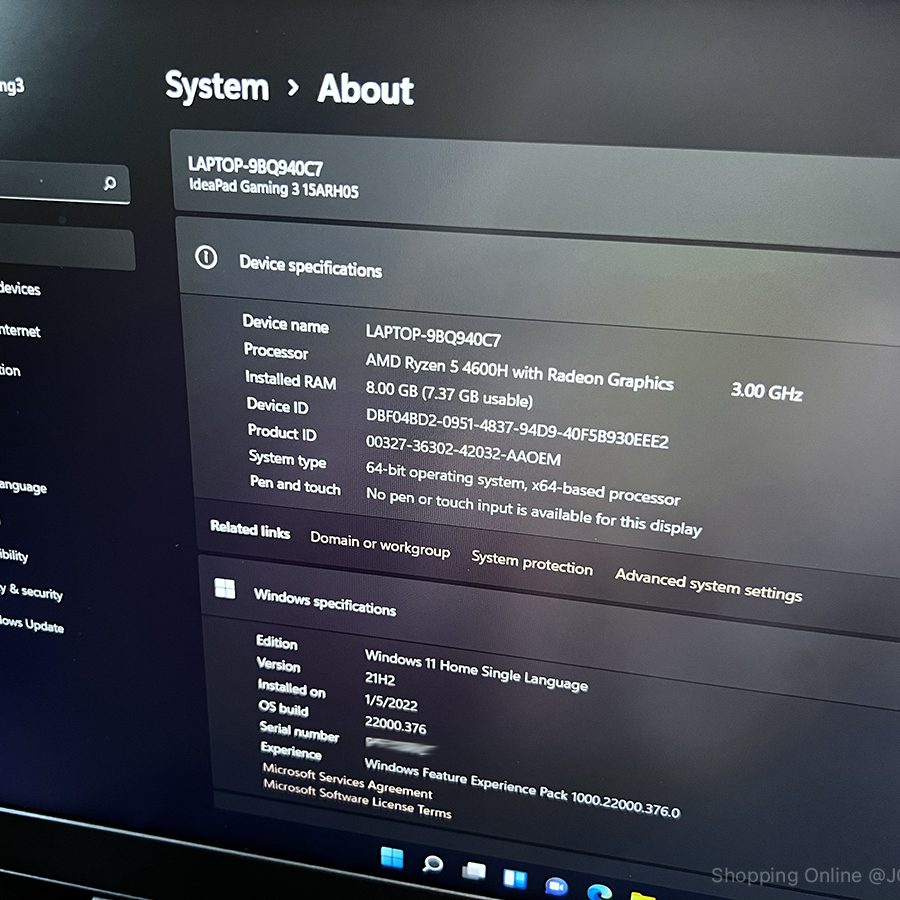Click the AMD Ryzen 5 4600H processor text

click(x=519, y=372)
